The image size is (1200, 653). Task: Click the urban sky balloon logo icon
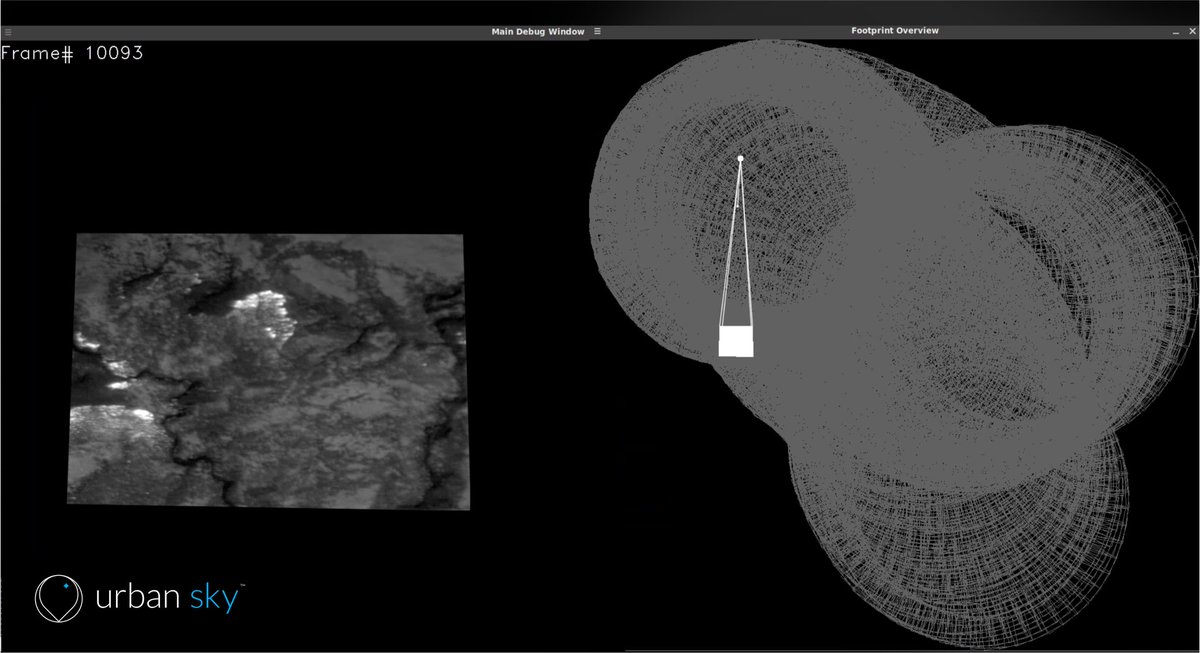pos(59,599)
